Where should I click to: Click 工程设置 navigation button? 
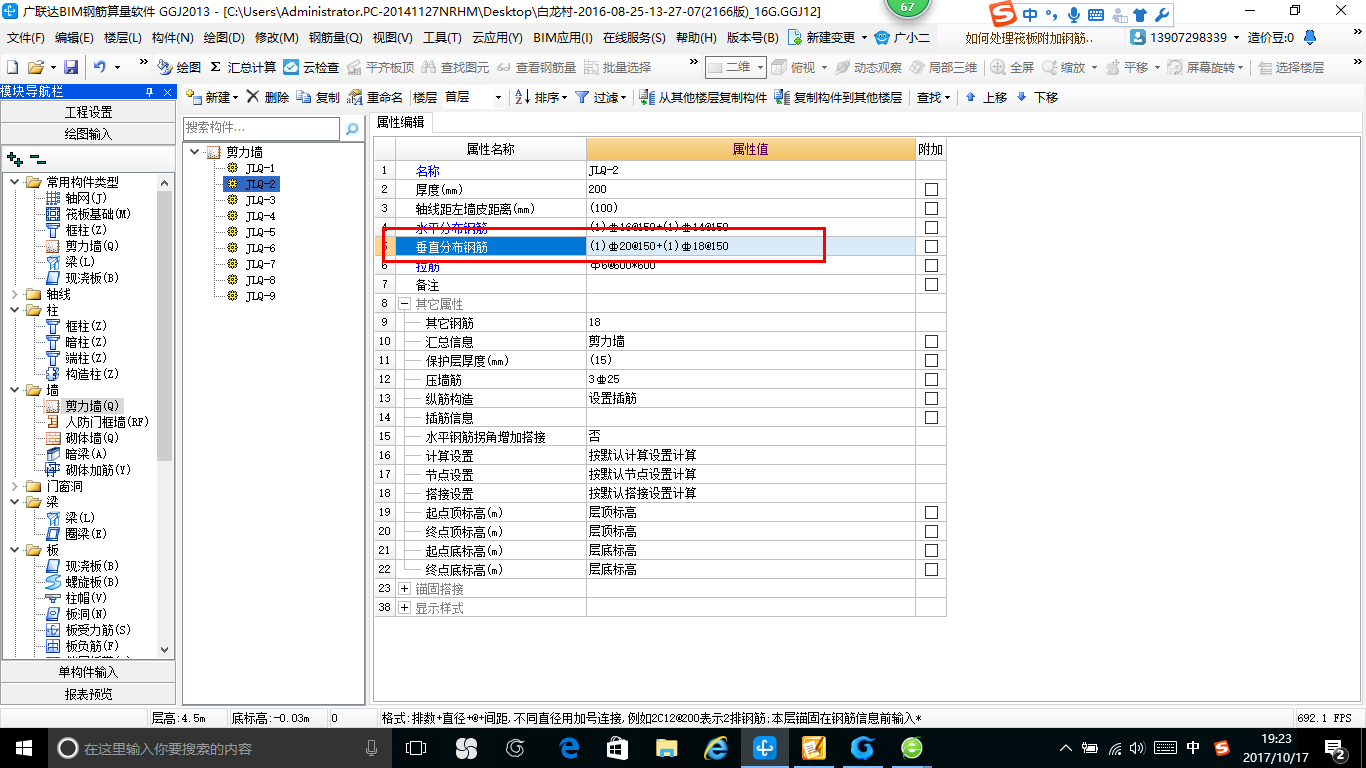[x=88, y=112]
